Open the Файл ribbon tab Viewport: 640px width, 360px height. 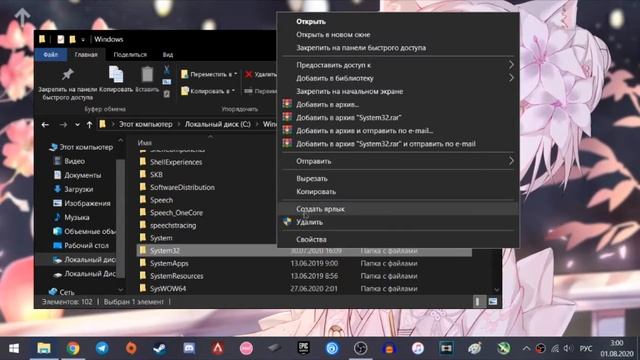click(51, 55)
